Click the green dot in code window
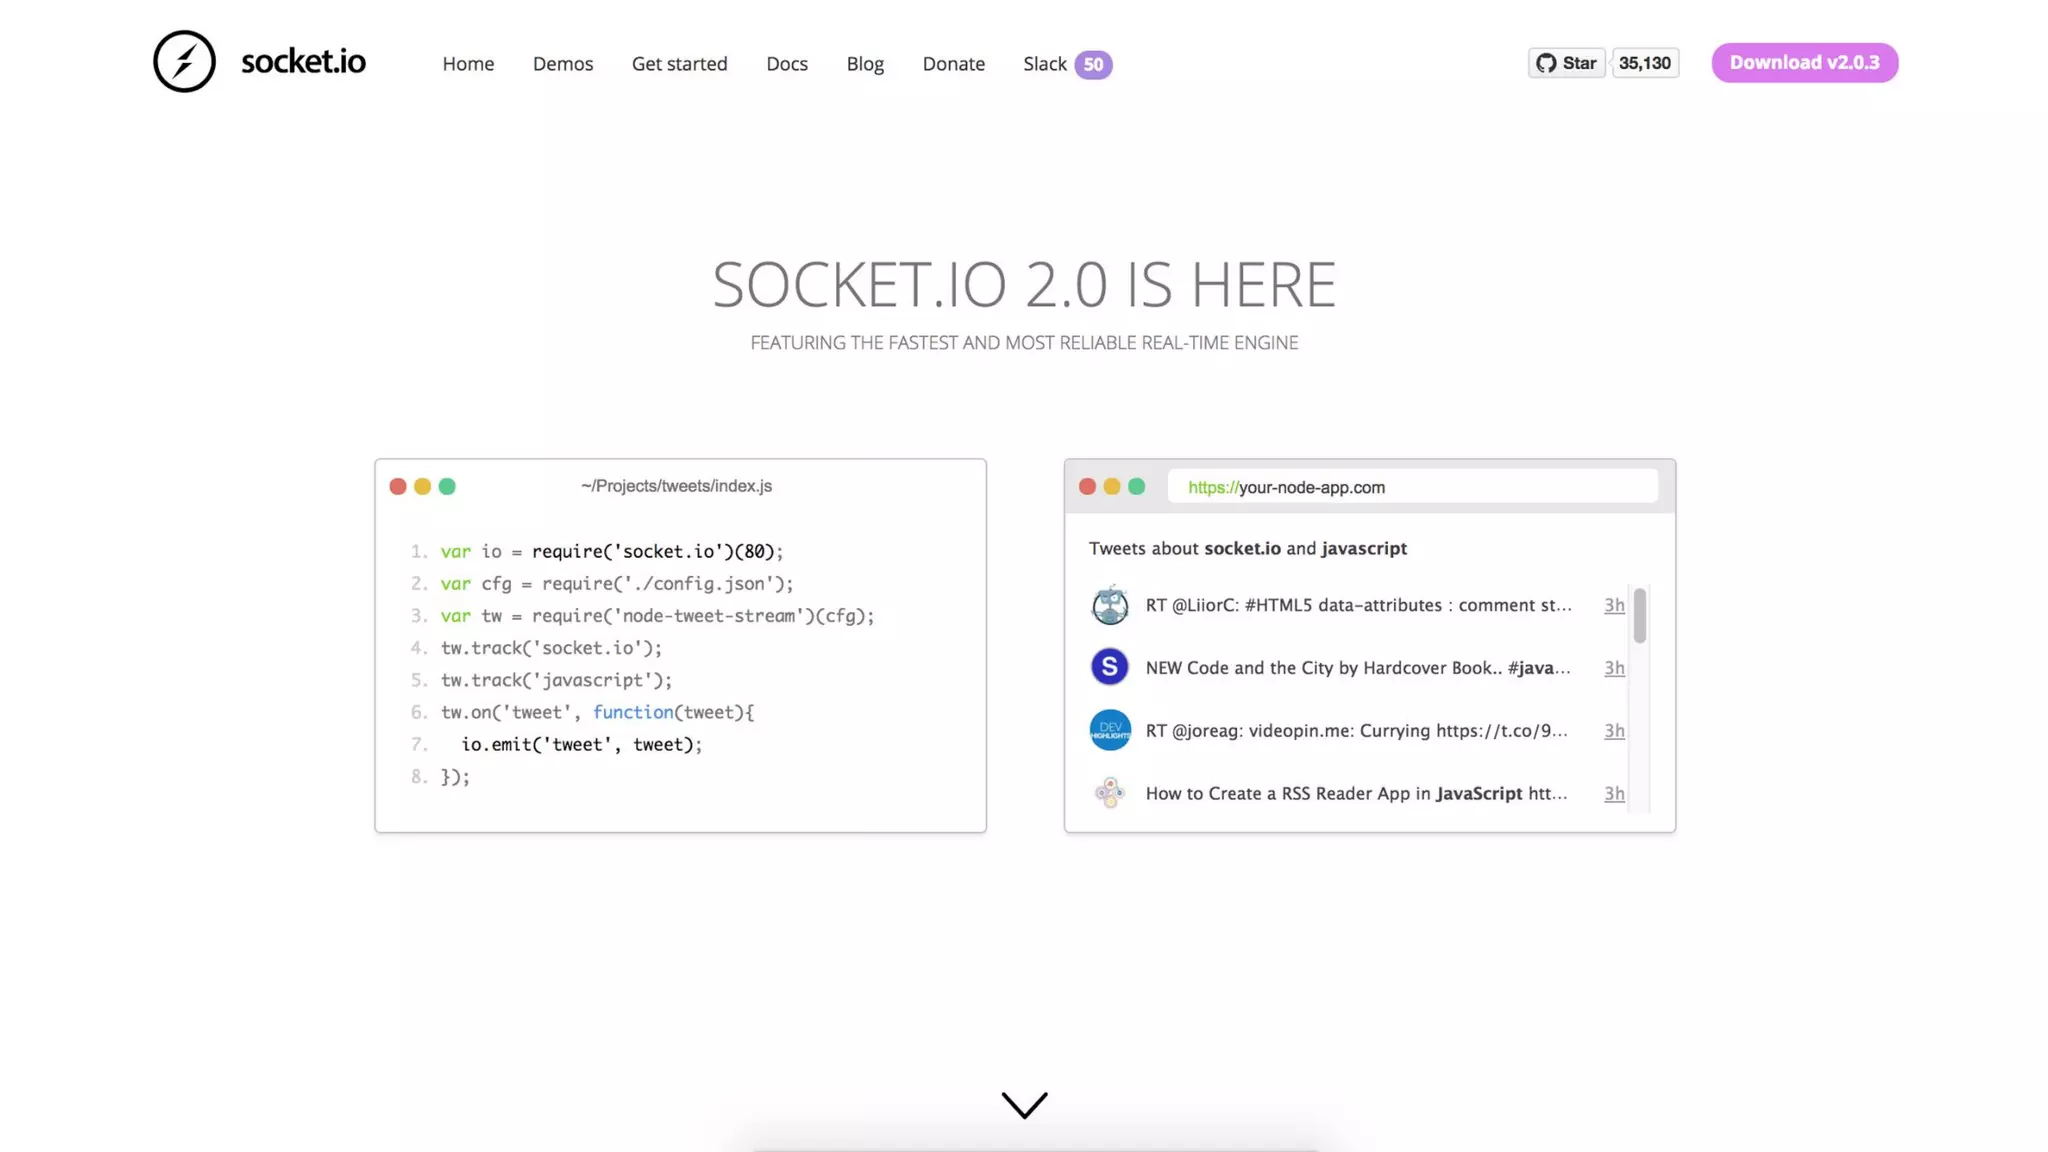 (447, 486)
